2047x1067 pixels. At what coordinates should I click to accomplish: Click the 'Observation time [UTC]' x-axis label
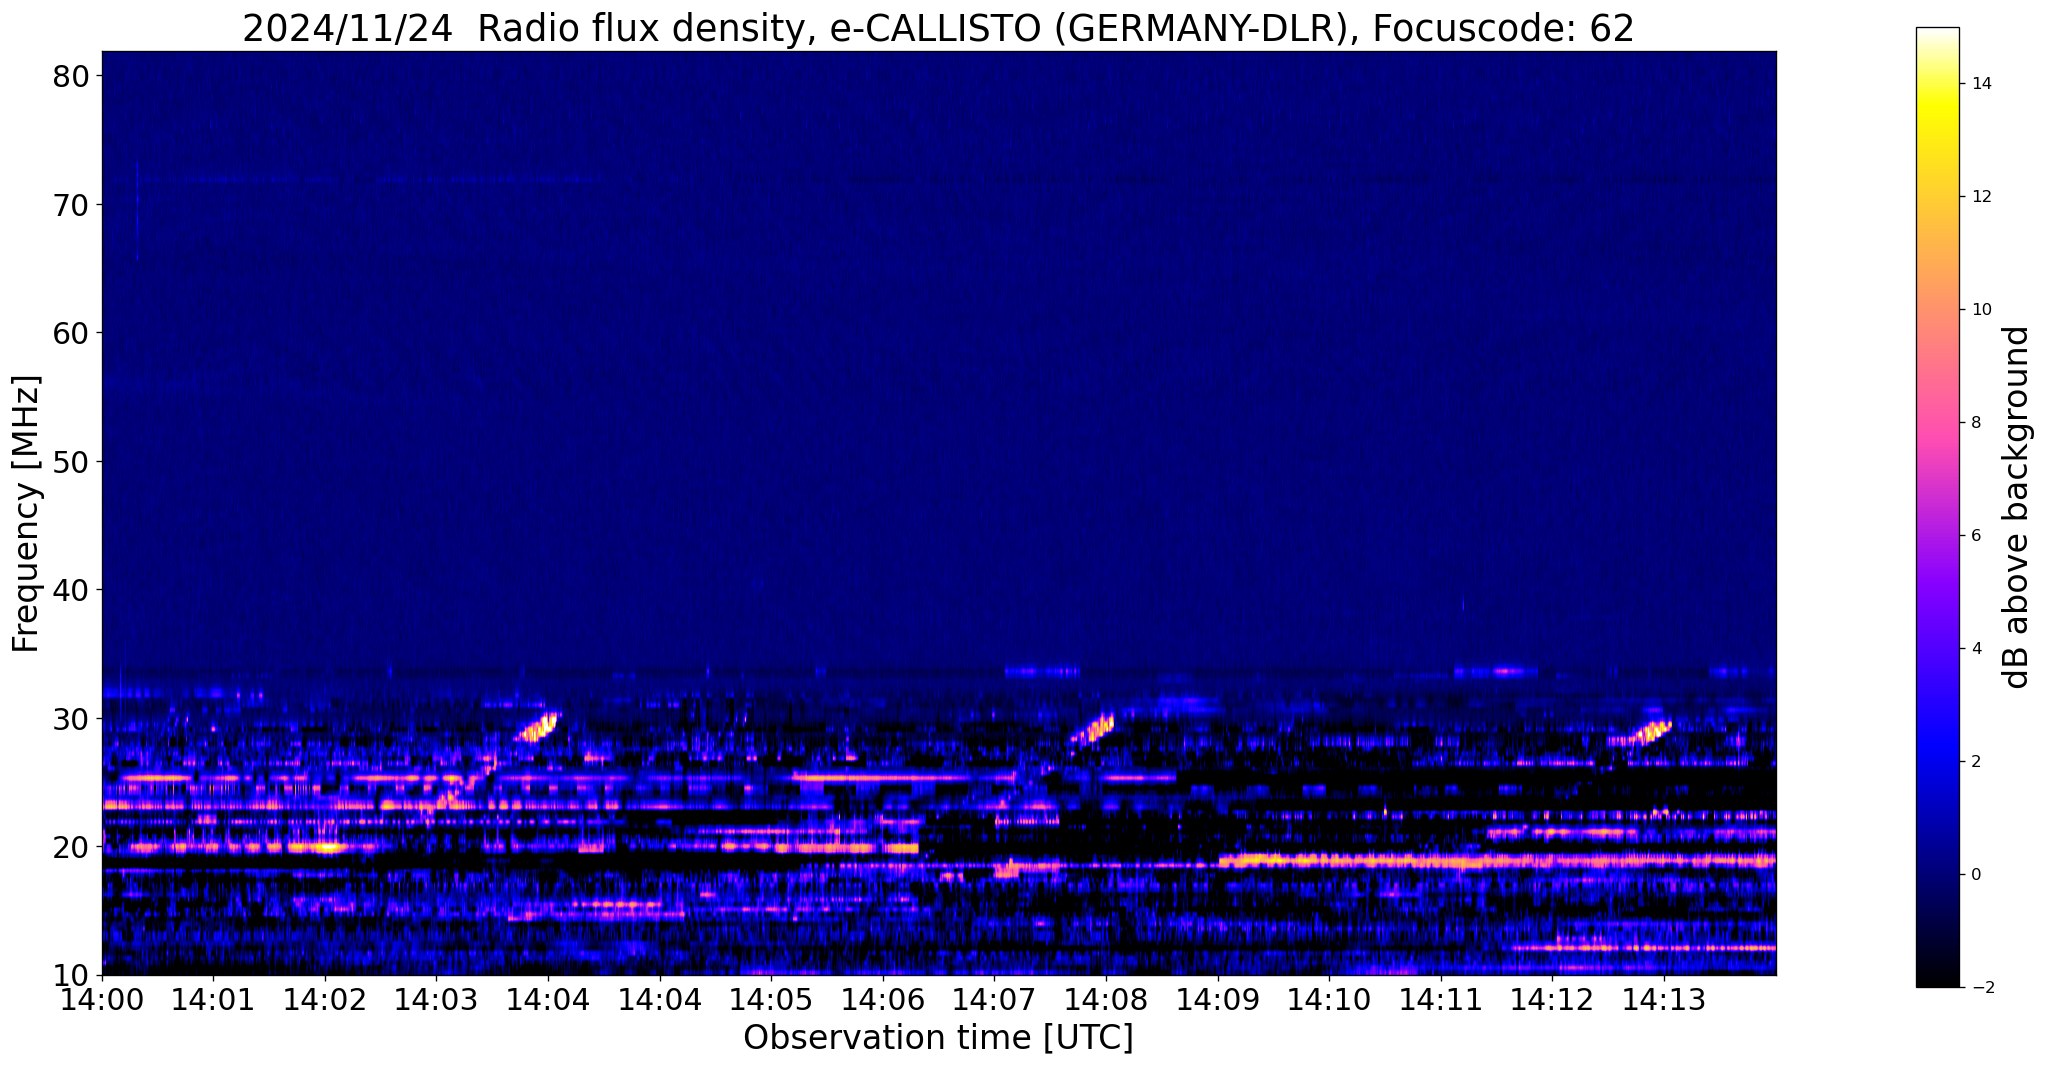938,1038
